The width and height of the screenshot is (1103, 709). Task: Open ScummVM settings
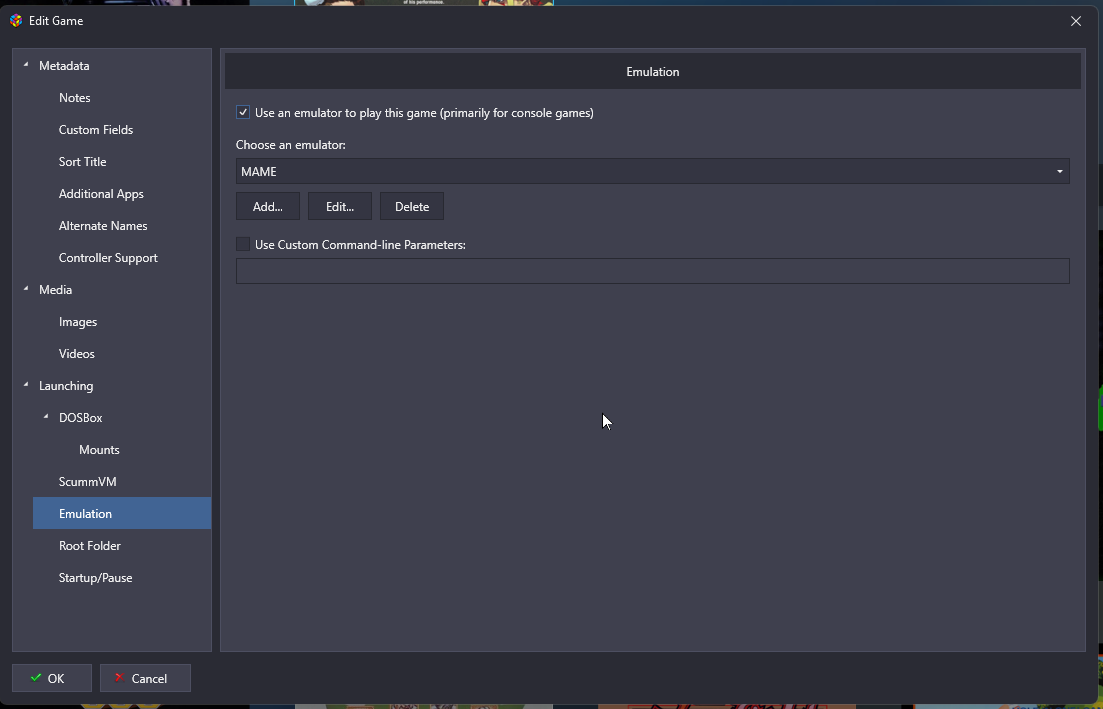coord(87,482)
